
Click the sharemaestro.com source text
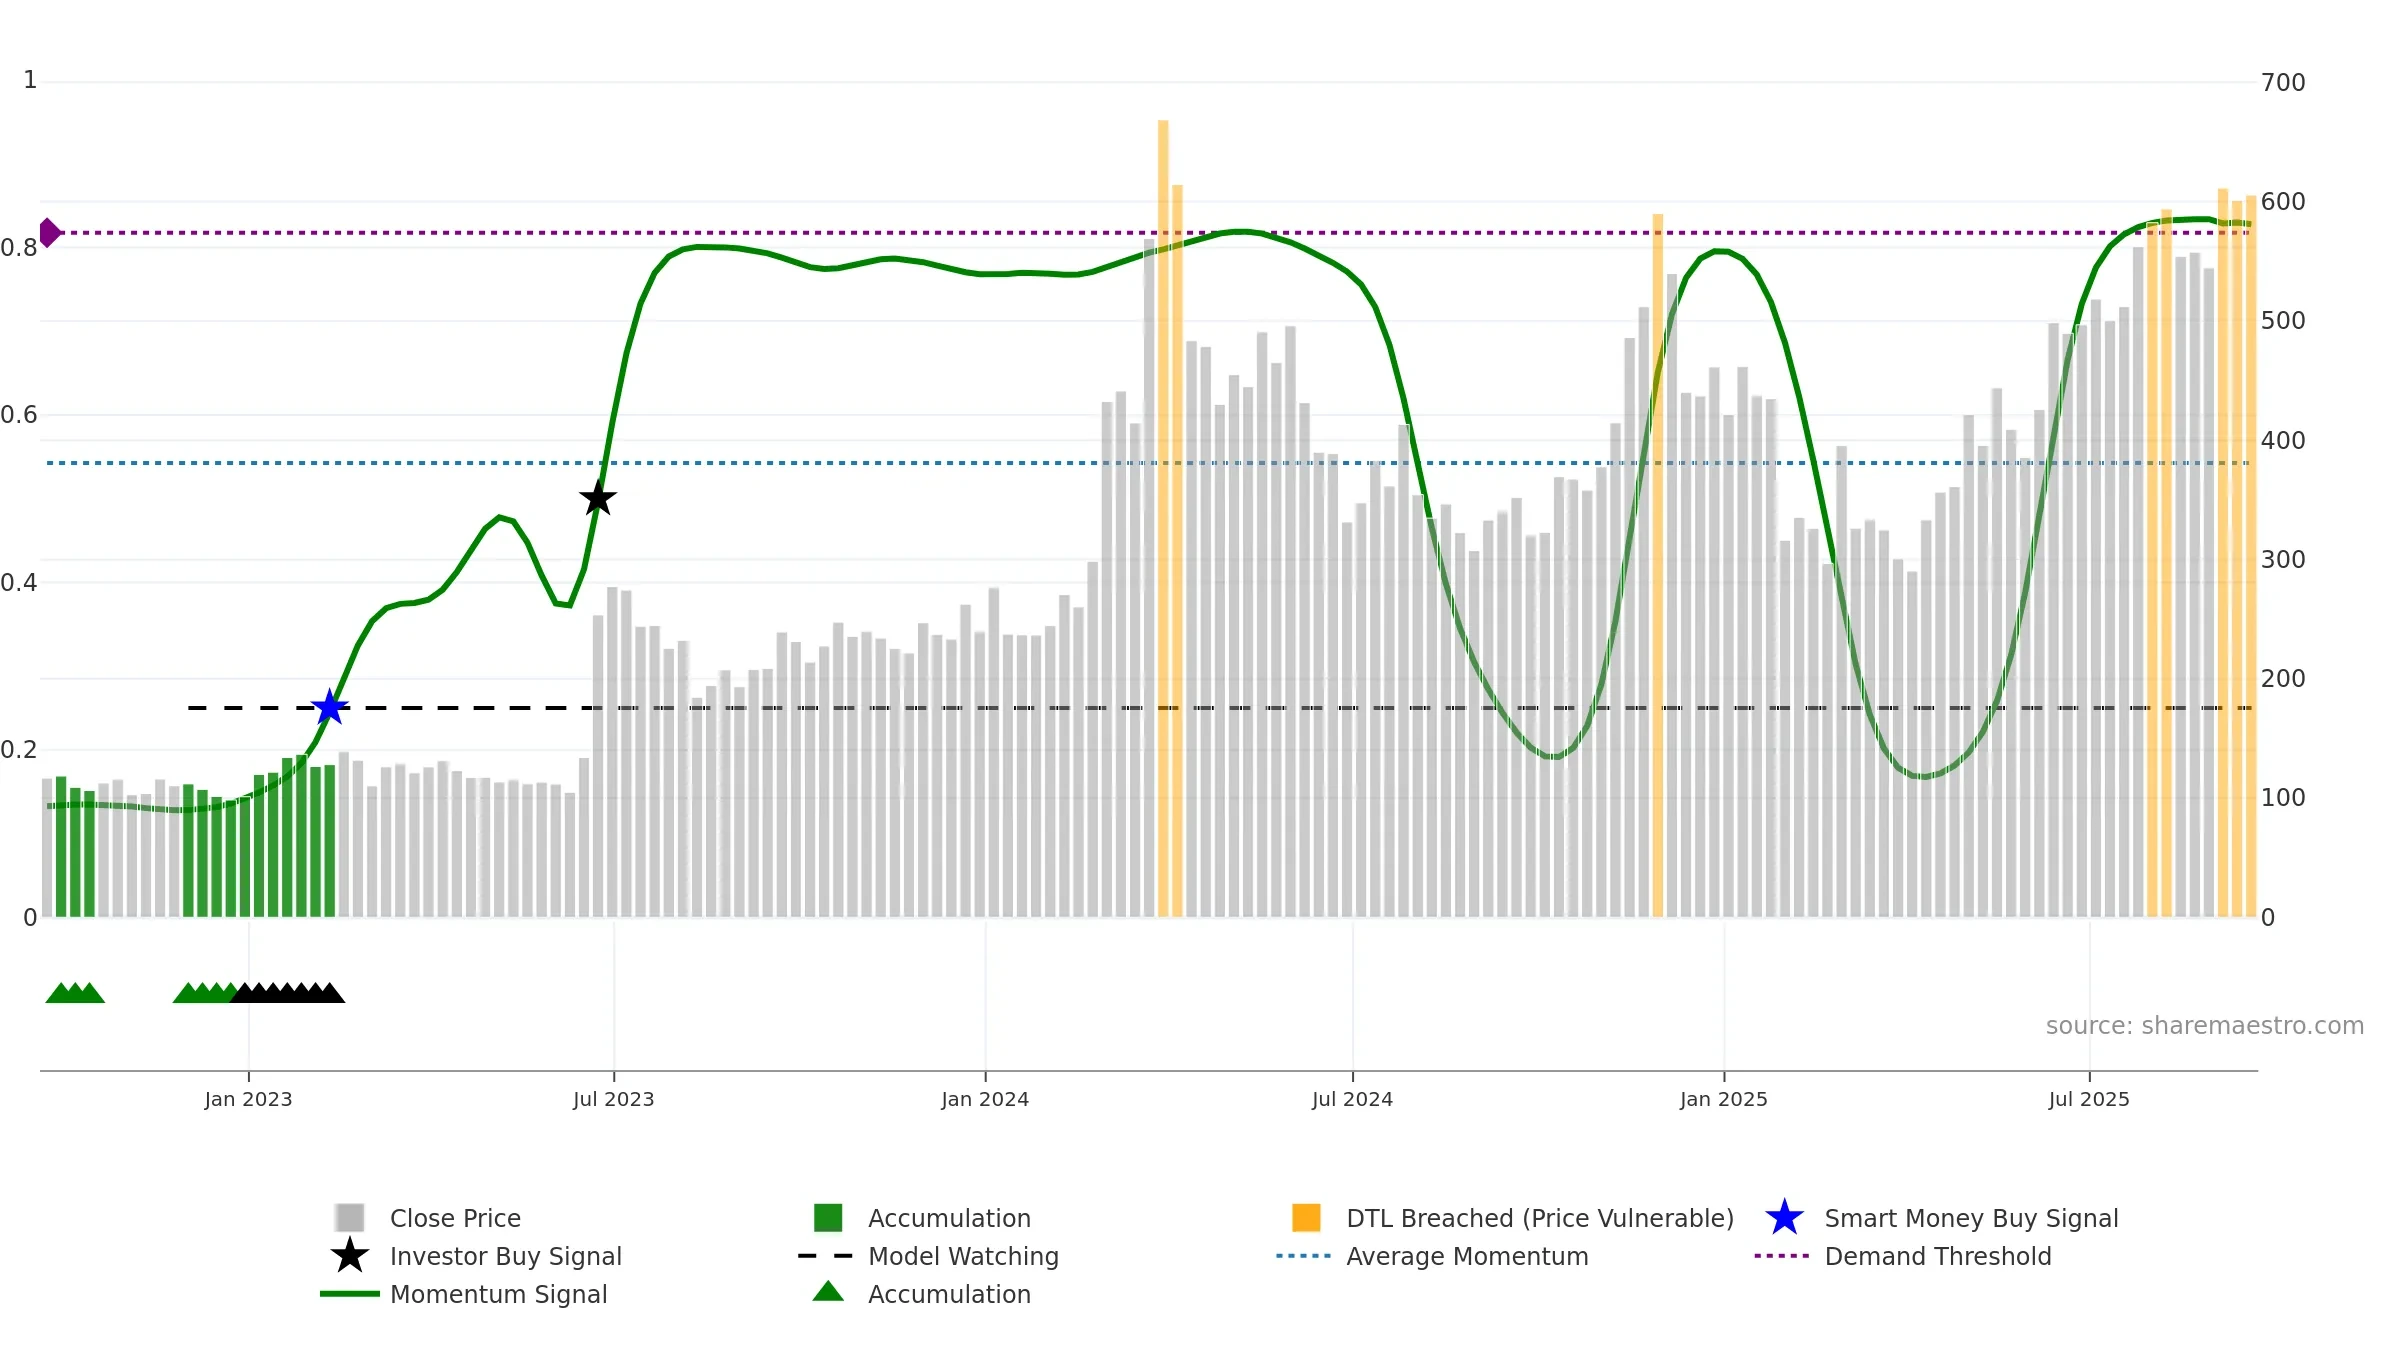pyautogui.click(x=2205, y=1026)
